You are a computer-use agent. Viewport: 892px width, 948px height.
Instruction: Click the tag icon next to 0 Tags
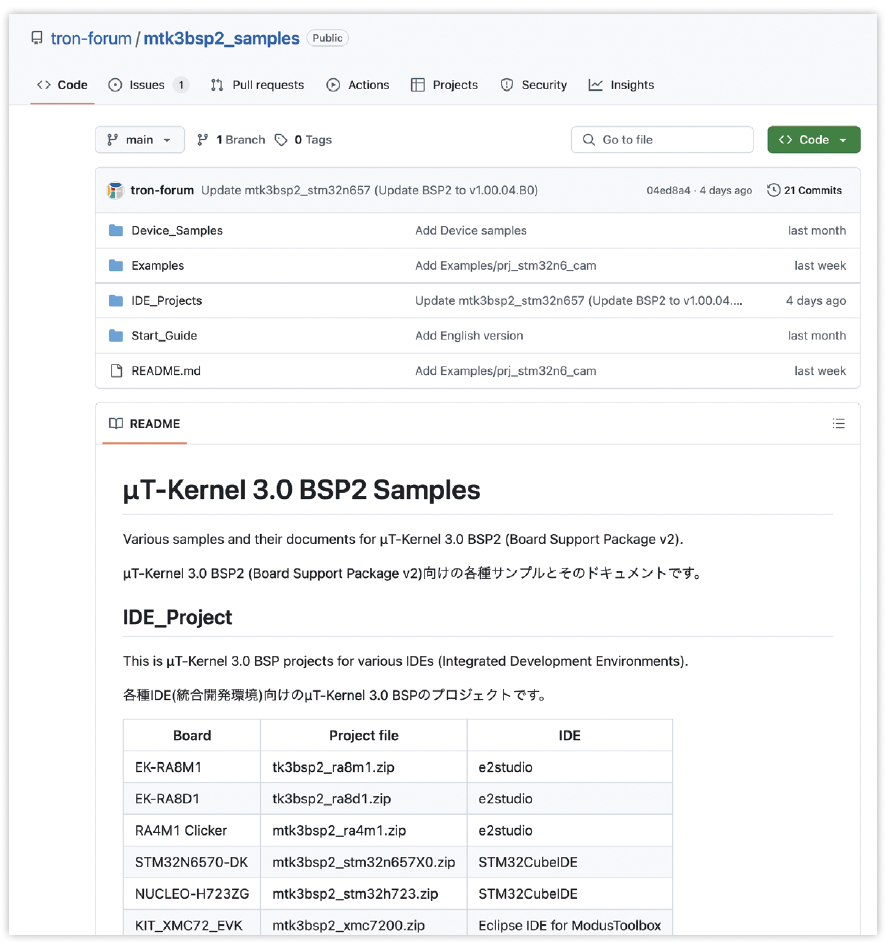[x=281, y=140]
